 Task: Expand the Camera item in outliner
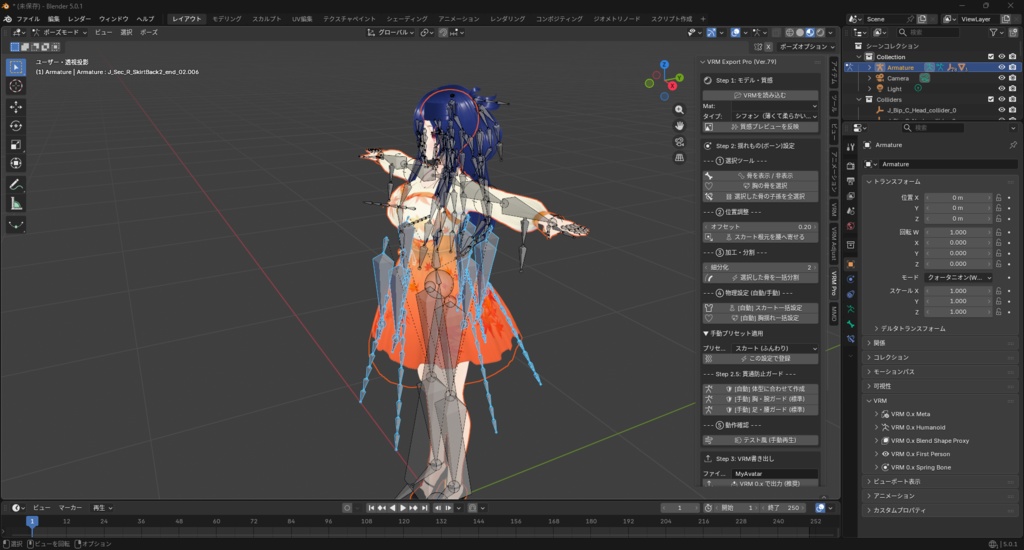point(869,78)
